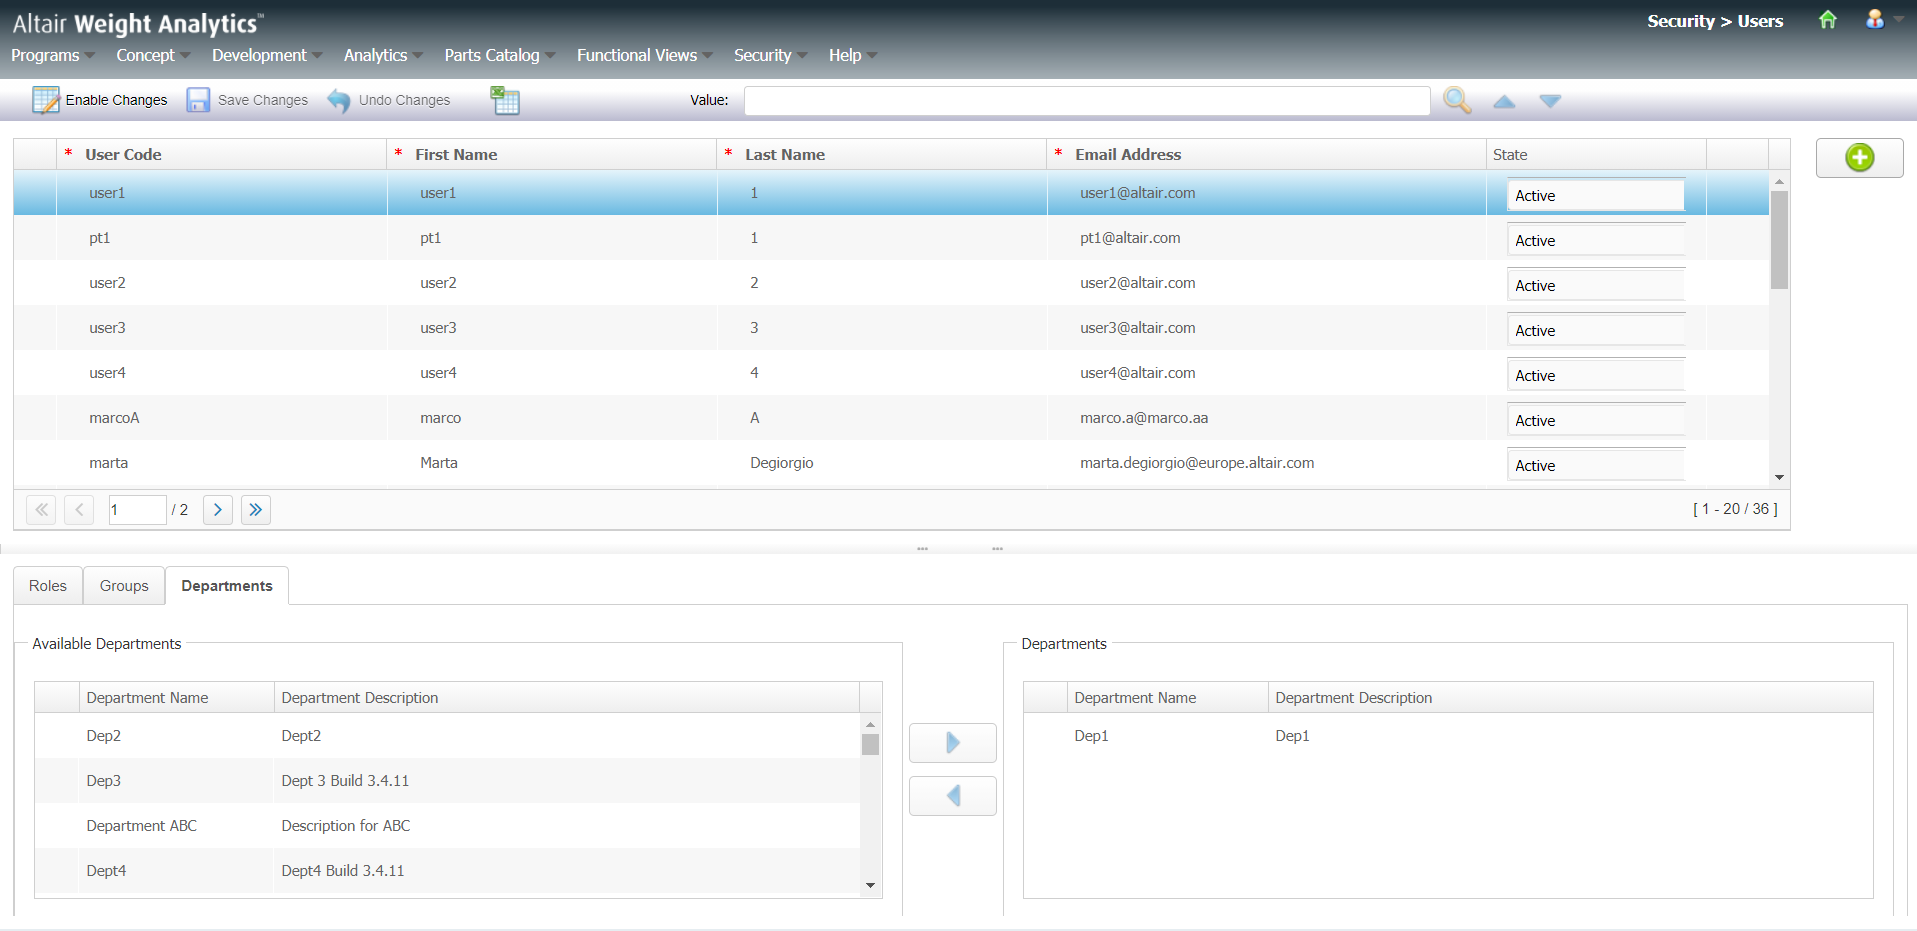Viewport: 1917px width, 931px height.
Task: Jump to previous search result arrow
Action: click(1504, 101)
